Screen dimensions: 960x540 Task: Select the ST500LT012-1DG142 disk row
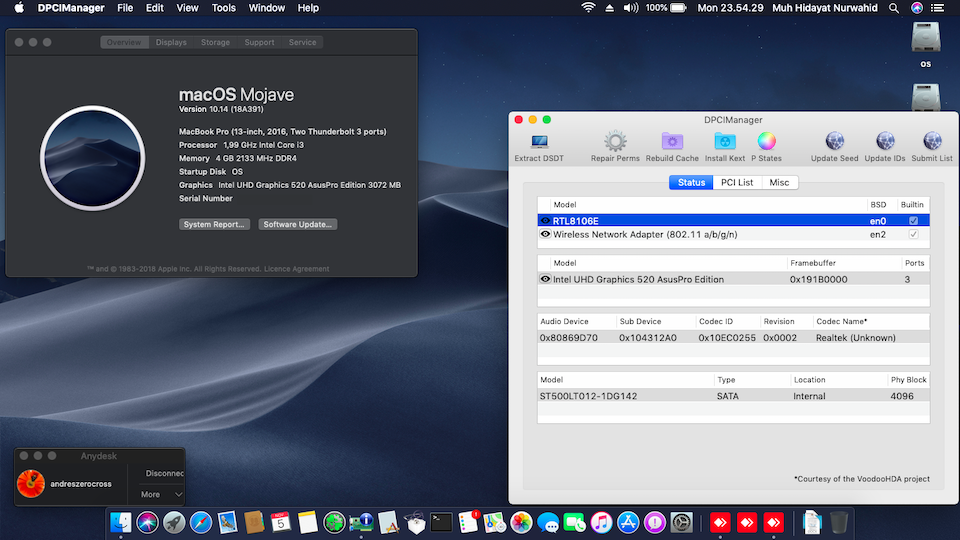pyautogui.click(x=733, y=396)
